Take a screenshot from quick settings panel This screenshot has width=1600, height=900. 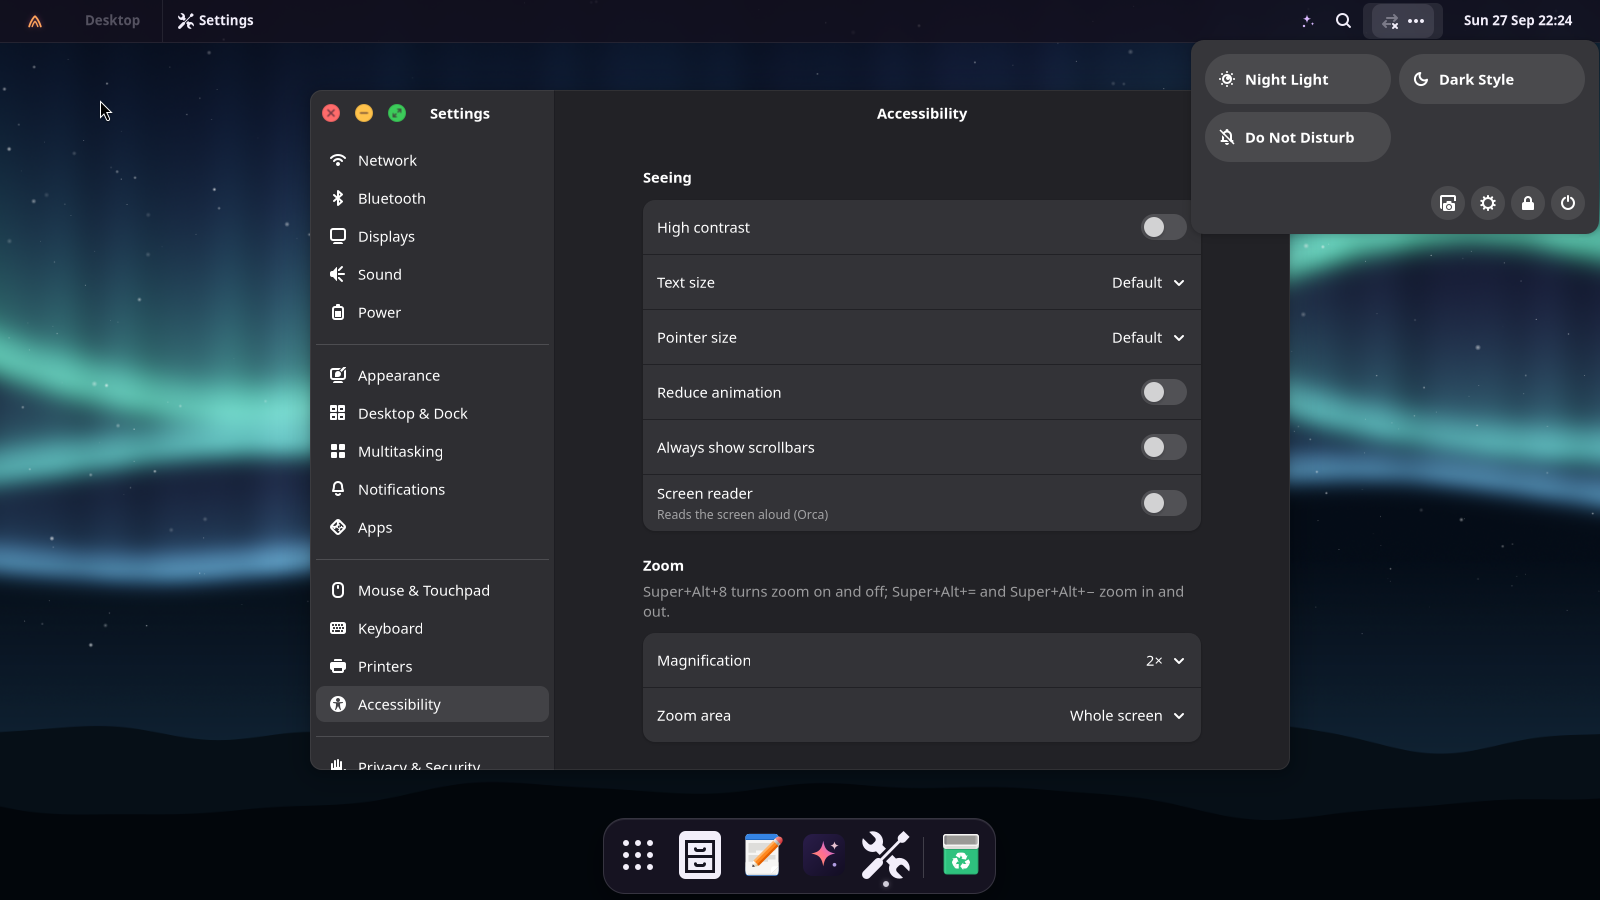[1448, 203]
